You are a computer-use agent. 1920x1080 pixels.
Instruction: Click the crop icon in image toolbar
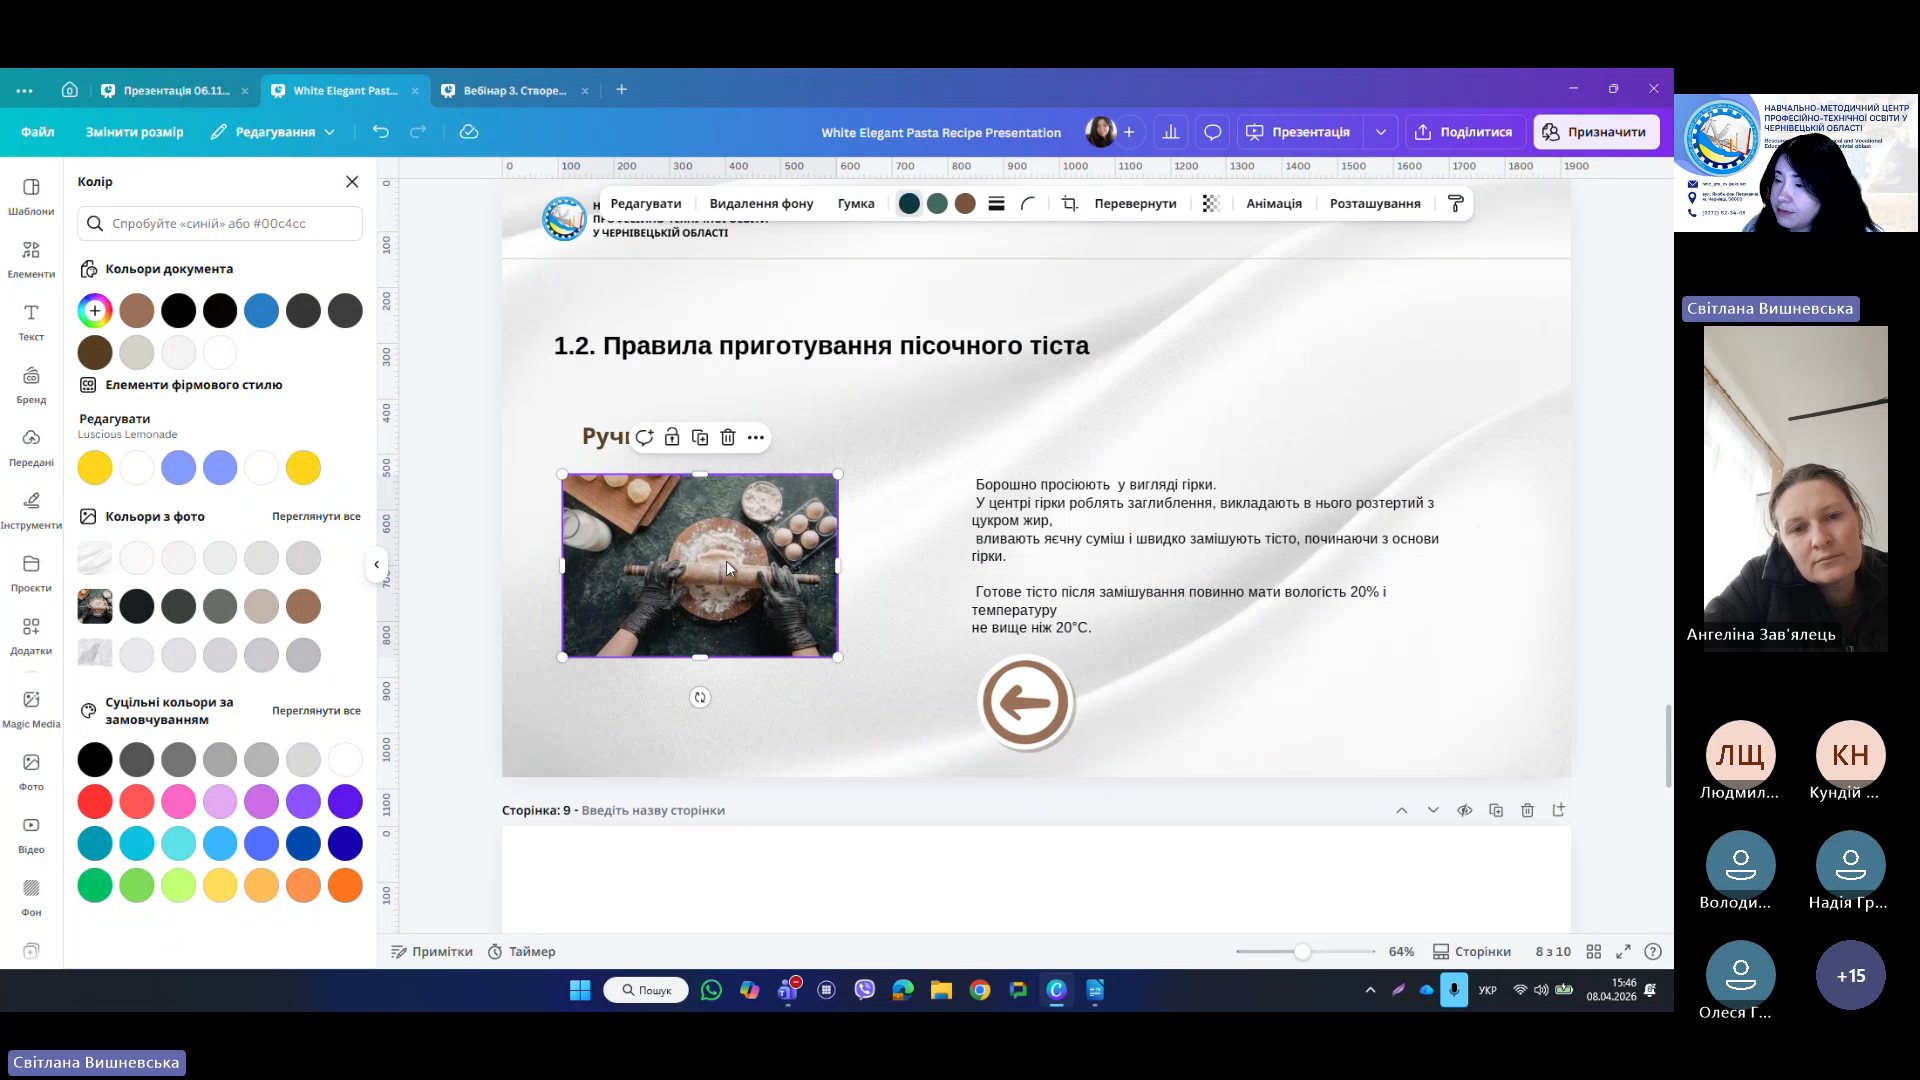point(1069,204)
